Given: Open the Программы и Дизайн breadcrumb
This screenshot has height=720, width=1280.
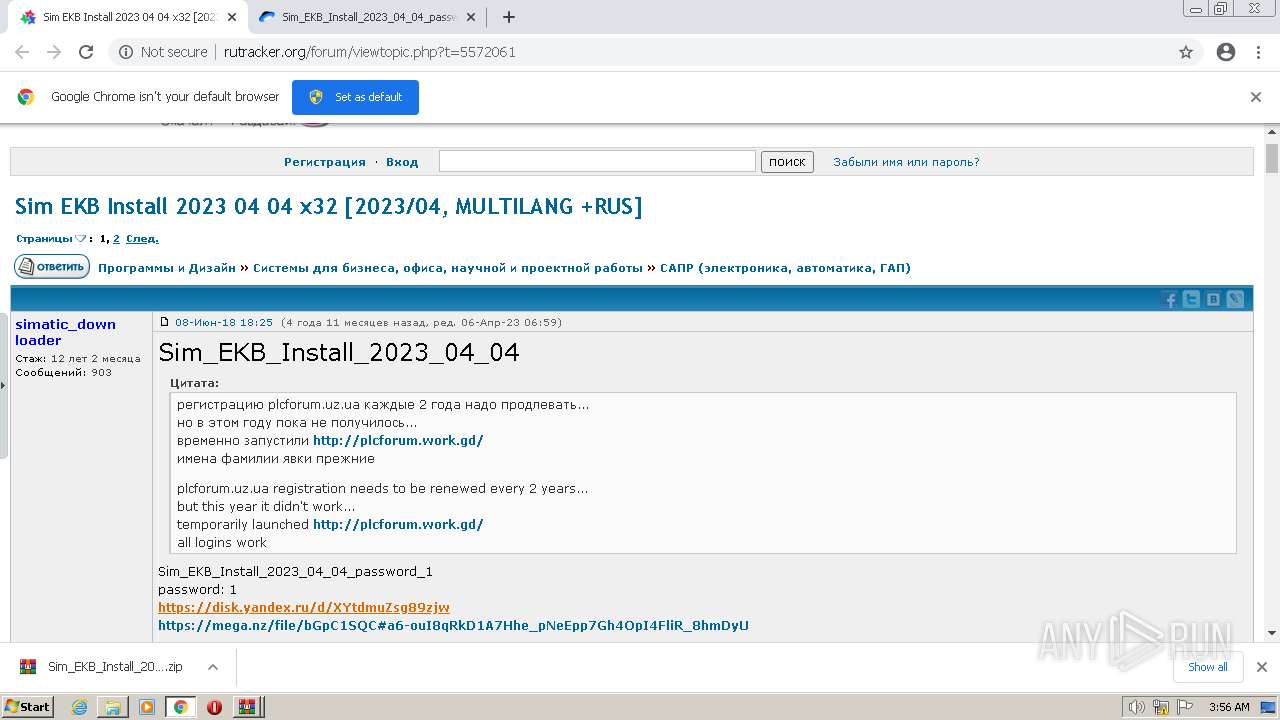Looking at the screenshot, I should pos(167,268).
